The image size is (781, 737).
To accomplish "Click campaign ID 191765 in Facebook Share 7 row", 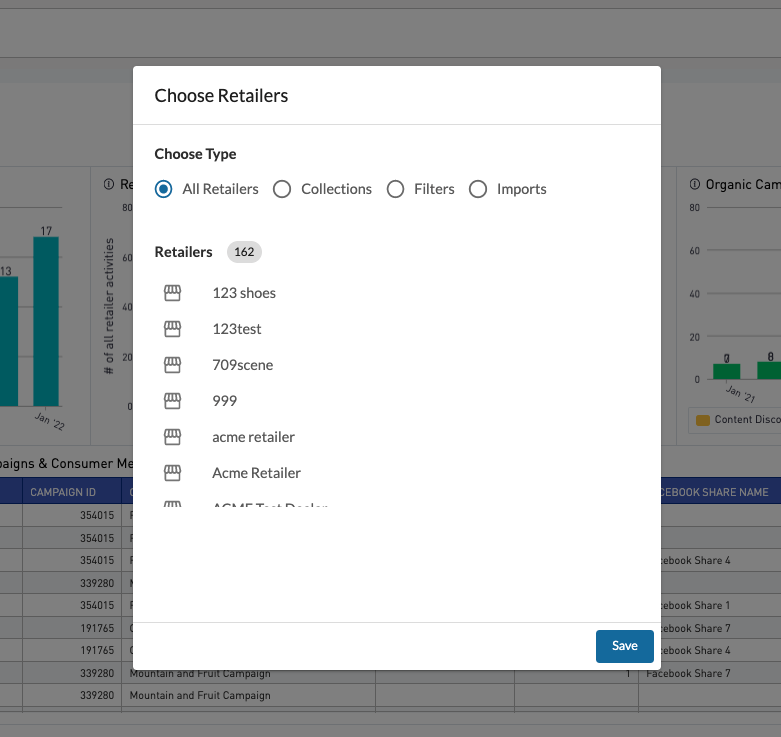I will (x=97, y=628).
